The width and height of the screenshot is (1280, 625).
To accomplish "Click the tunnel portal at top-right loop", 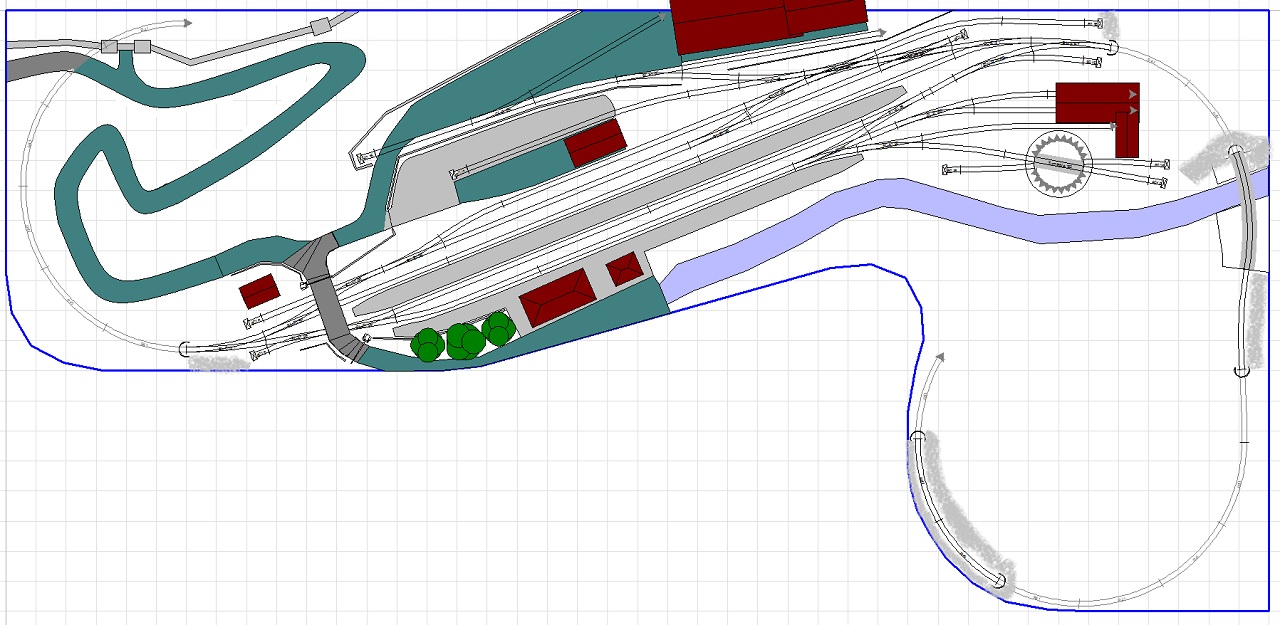I will pyautogui.click(x=1111, y=47).
